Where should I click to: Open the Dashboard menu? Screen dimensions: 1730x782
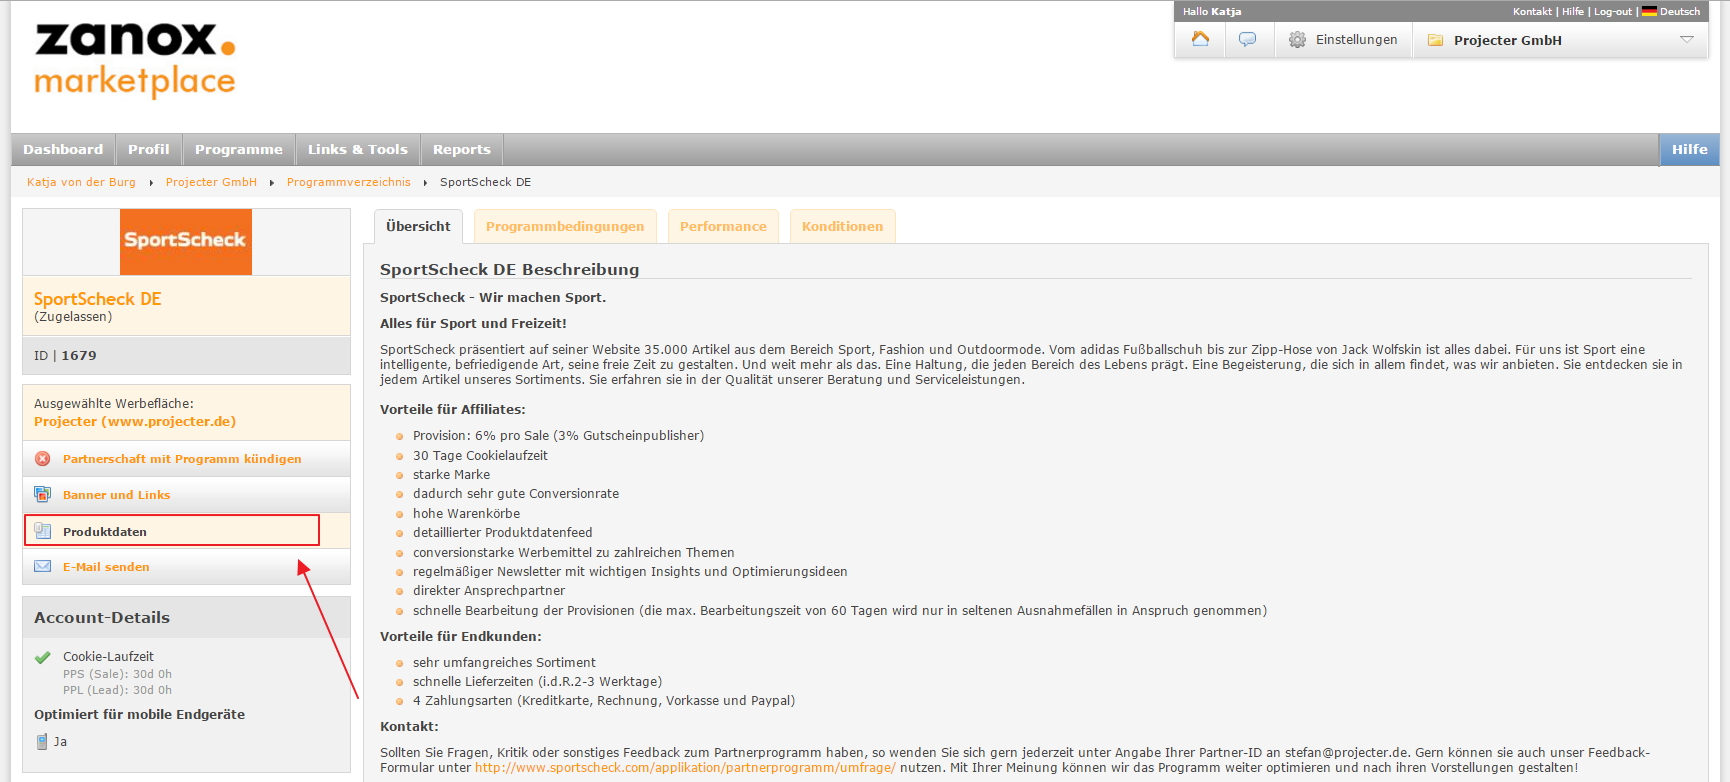pyautogui.click(x=63, y=149)
